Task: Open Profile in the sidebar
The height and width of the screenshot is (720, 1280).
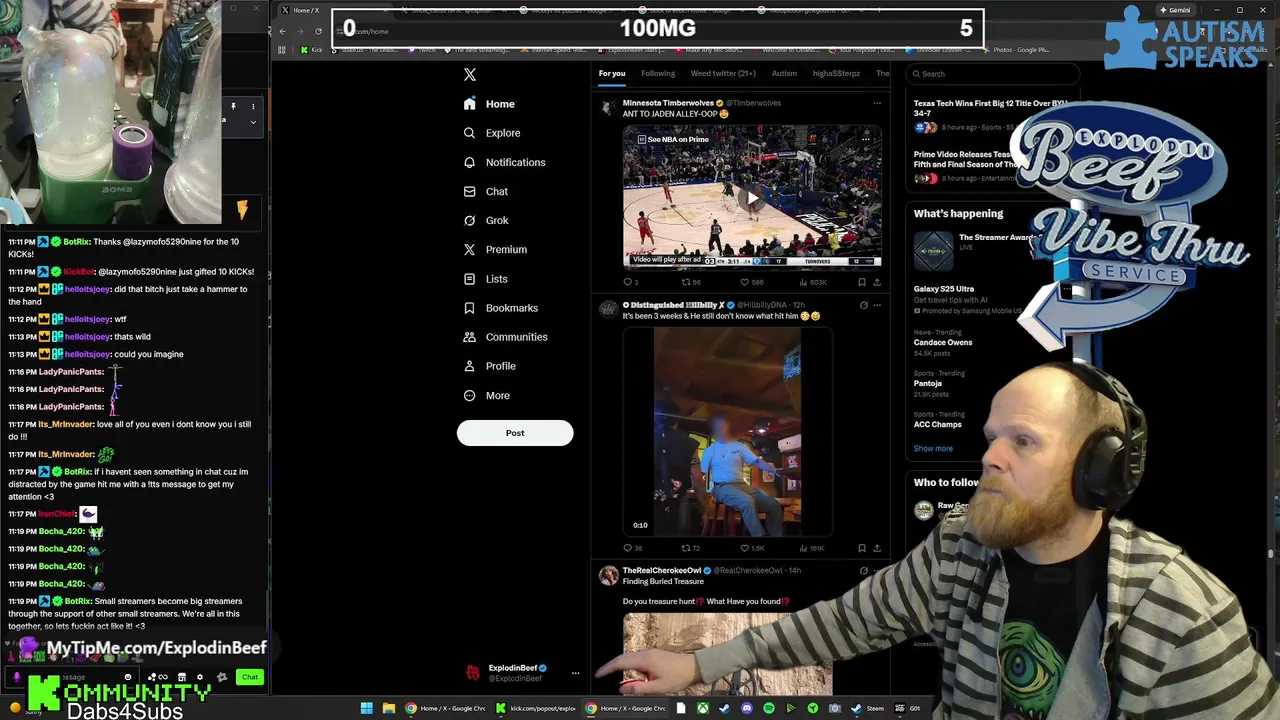Action: [x=489, y=366]
